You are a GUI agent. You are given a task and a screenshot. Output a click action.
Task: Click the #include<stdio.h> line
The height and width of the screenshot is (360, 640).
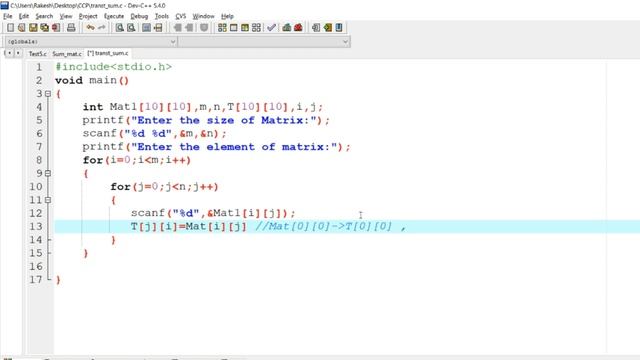(113, 67)
